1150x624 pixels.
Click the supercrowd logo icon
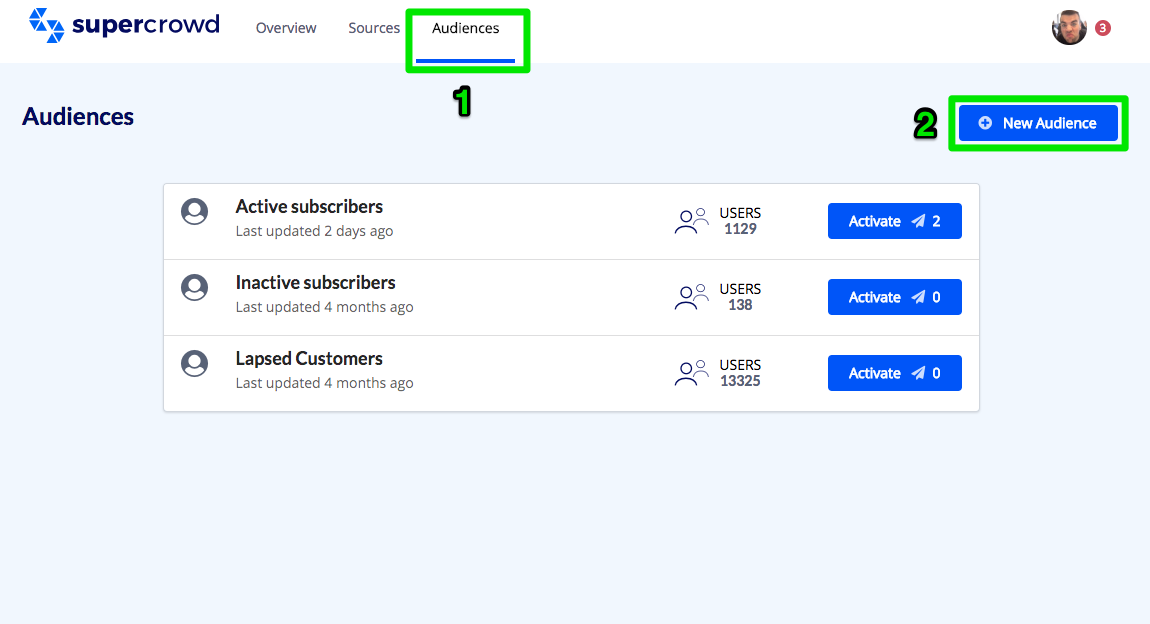click(46, 26)
